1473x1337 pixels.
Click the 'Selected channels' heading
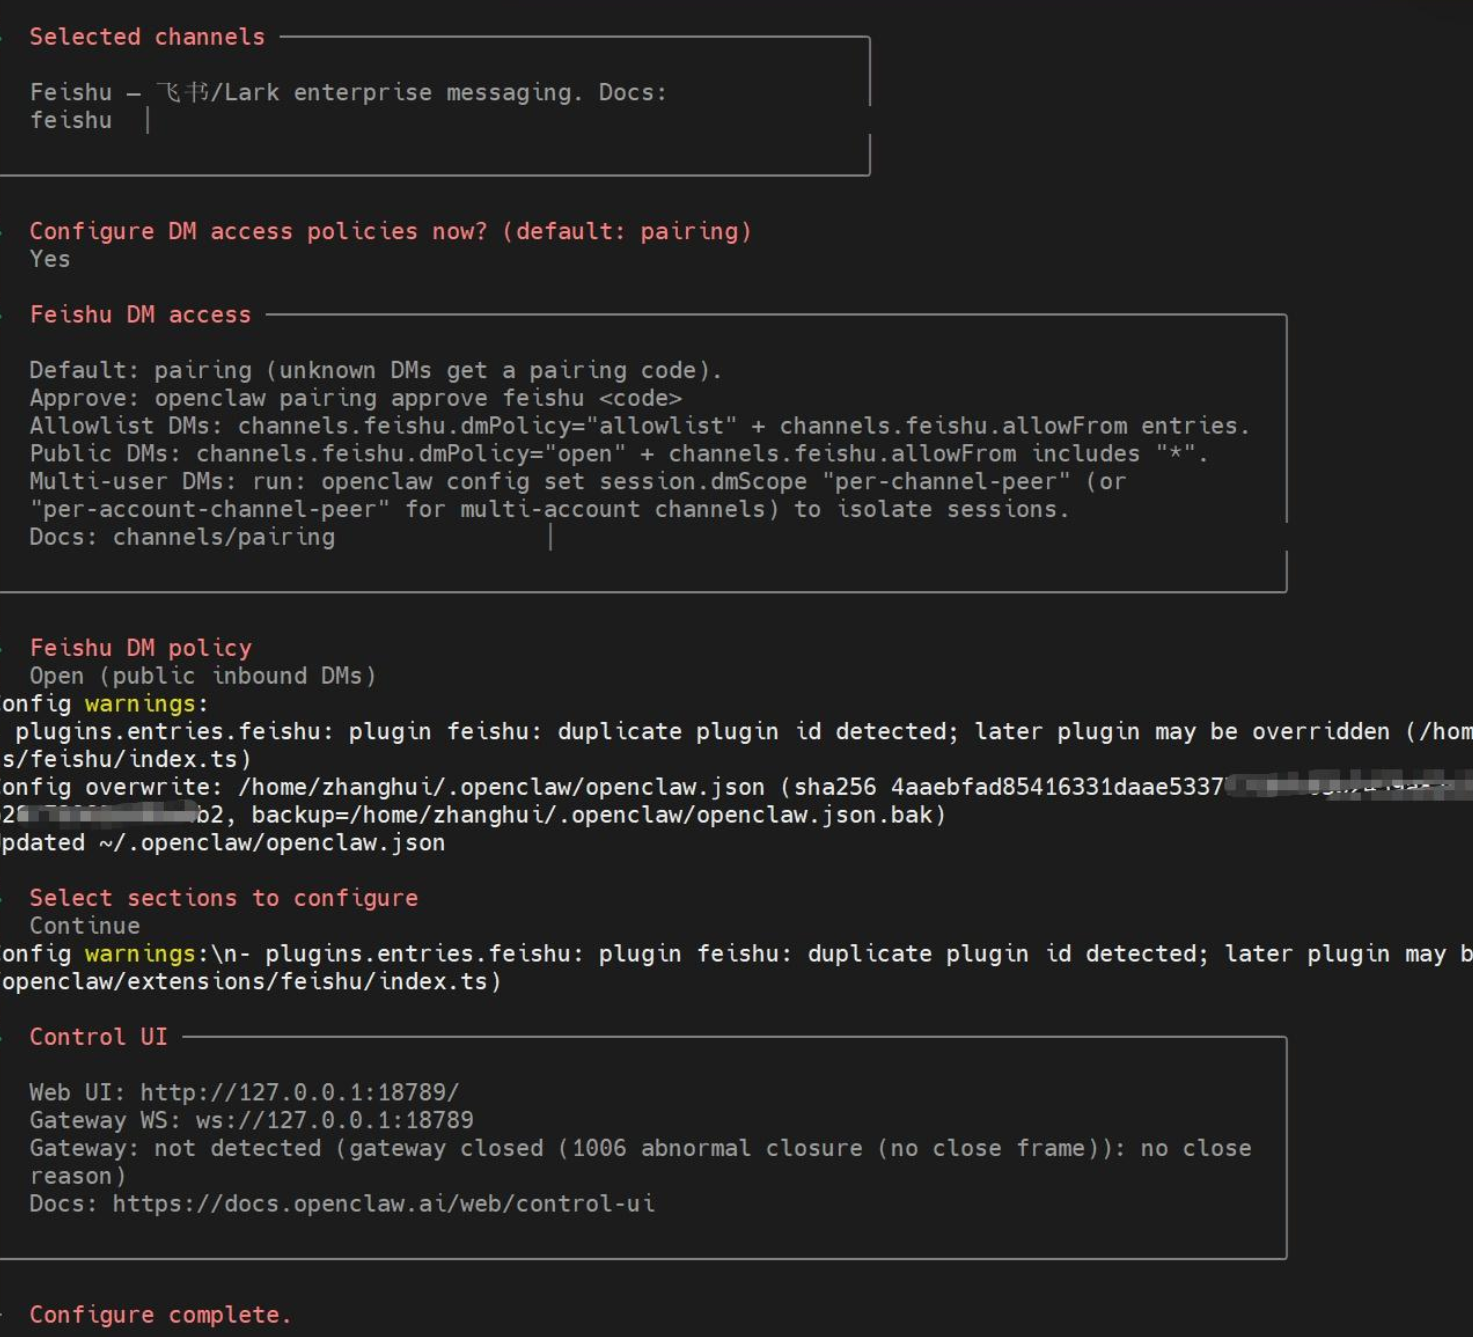[x=147, y=37]
